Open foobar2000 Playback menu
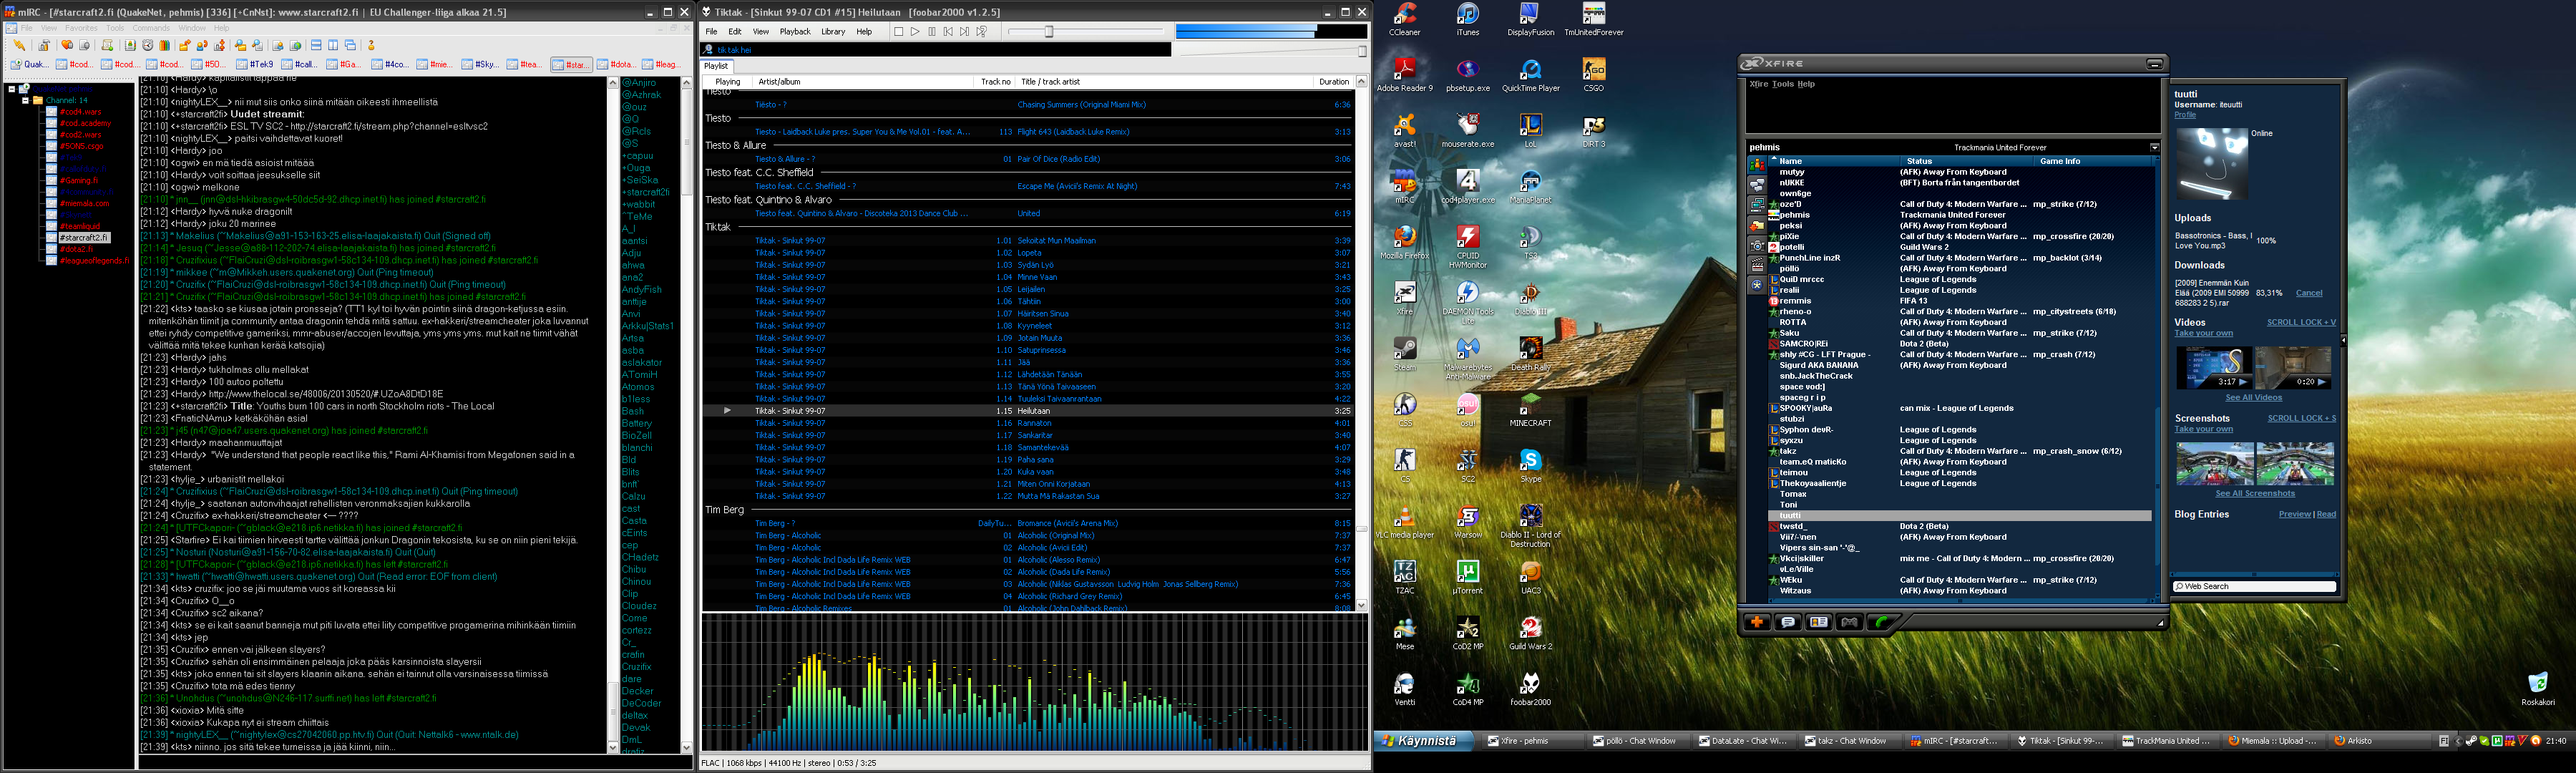The height and width of the screenshot is (773, 2576). pos(795,32)
